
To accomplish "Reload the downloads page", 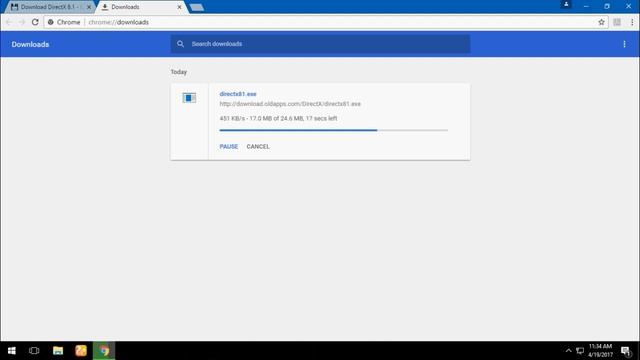I will click(x=35, y=22).
